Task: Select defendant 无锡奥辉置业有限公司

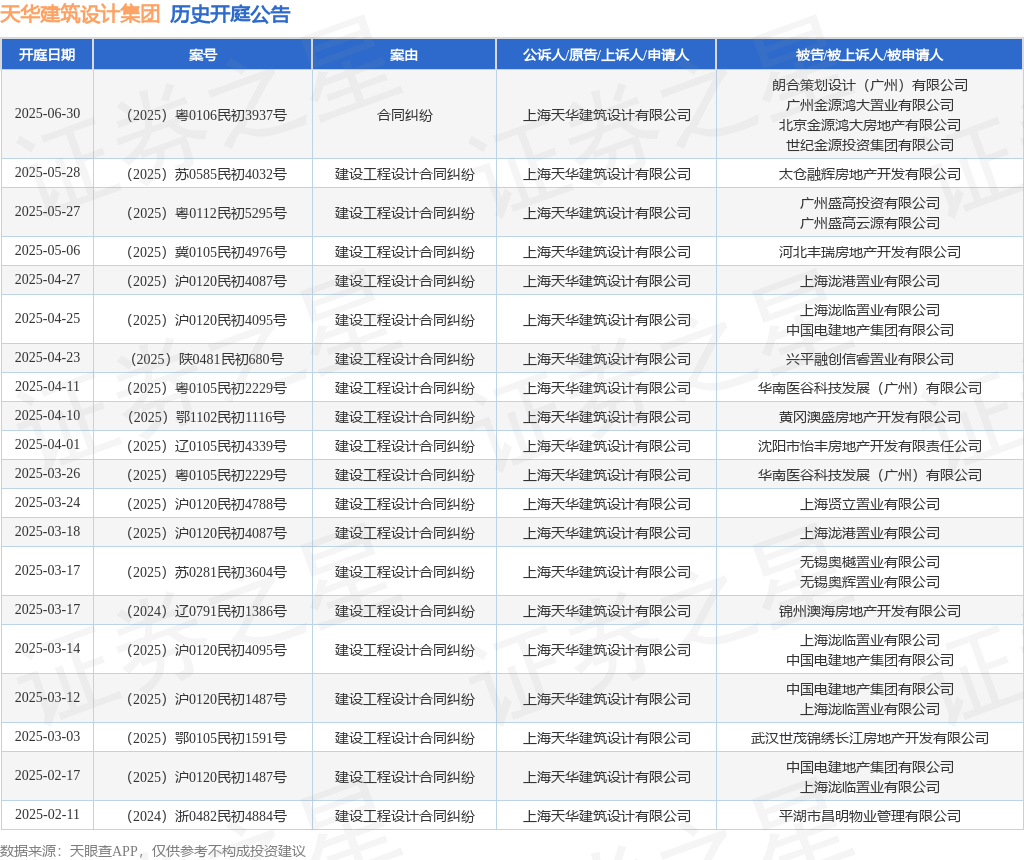Action: pos(869,582)
